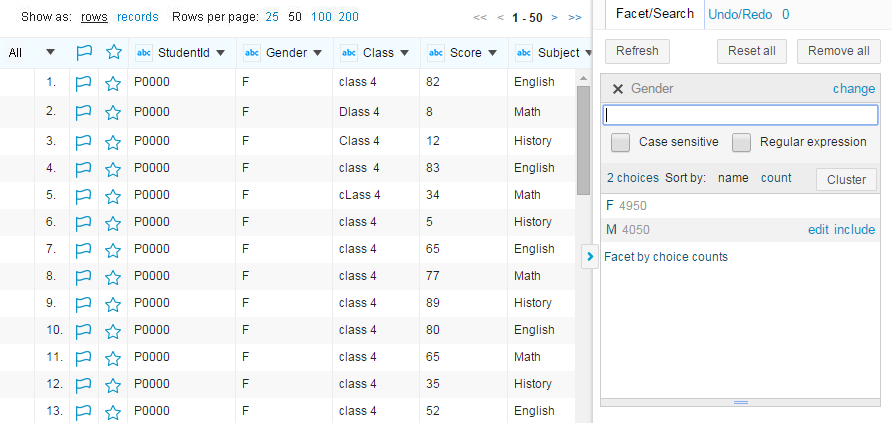Enable the Case sensitive checkbox
This screenshot has height=423, width=892.
(x=621, y=142)
